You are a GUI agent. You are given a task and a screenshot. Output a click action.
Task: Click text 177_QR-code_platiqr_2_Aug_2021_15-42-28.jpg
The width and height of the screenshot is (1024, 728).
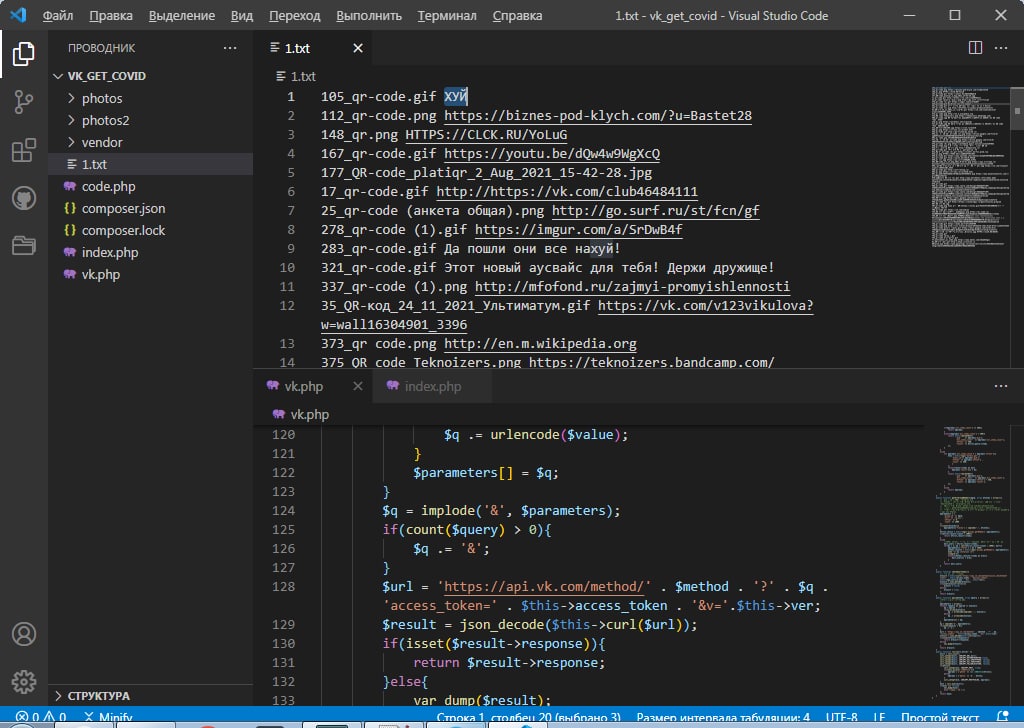[x=486, y=172]
